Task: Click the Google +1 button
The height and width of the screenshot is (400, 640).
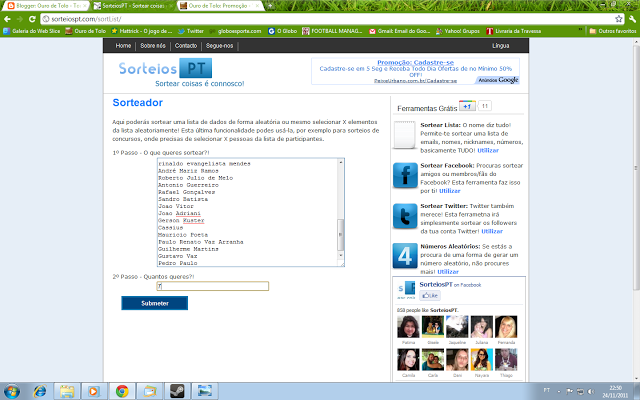Action: pyautogui.click(x=467, y=106)
